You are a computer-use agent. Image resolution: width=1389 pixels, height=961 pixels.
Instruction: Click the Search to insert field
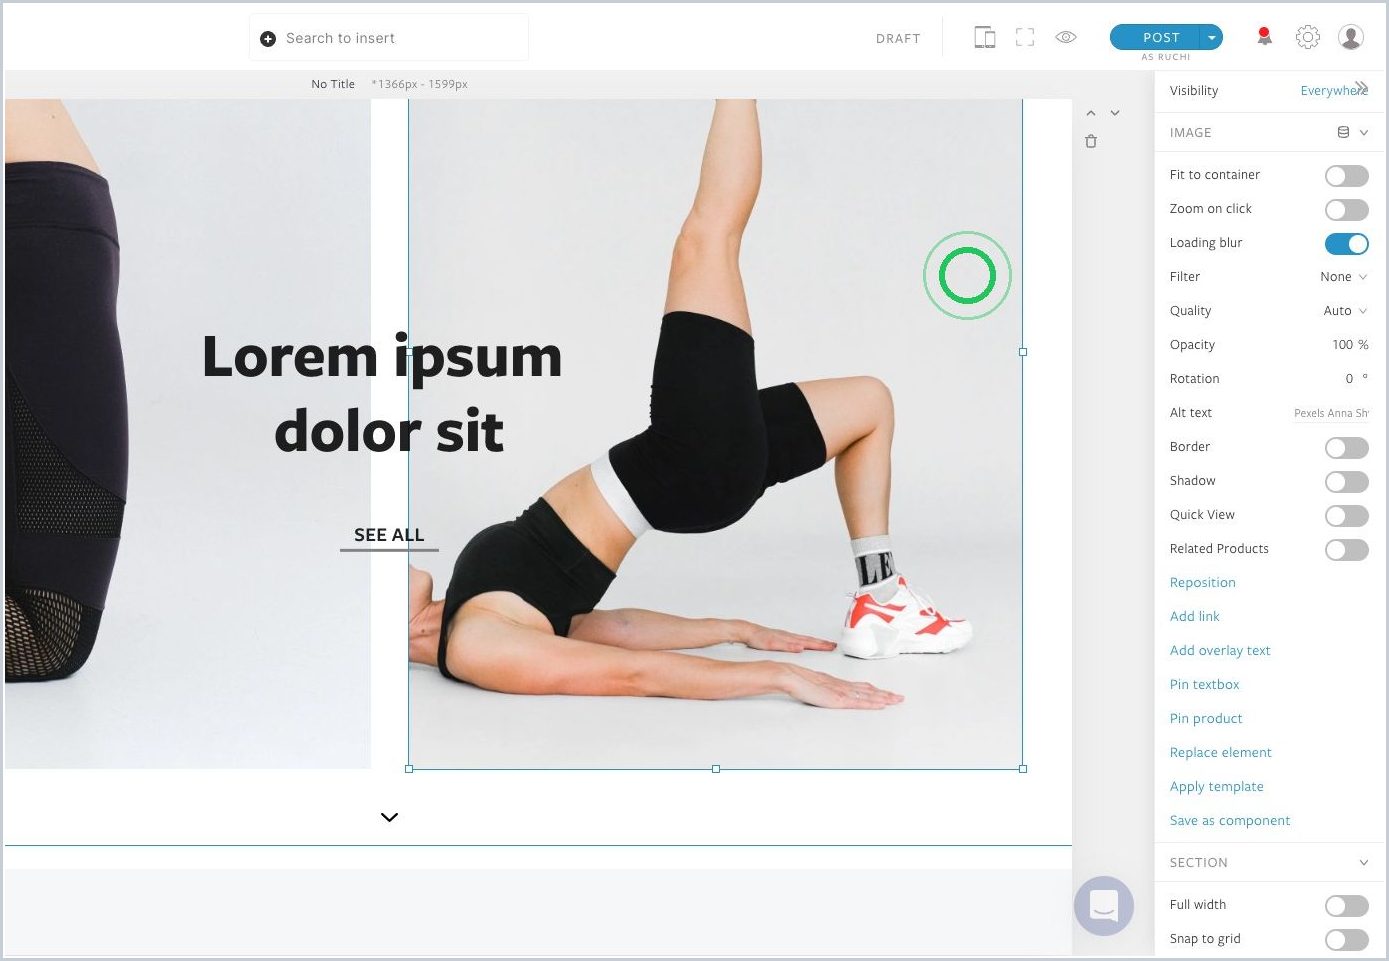(389, 38)
